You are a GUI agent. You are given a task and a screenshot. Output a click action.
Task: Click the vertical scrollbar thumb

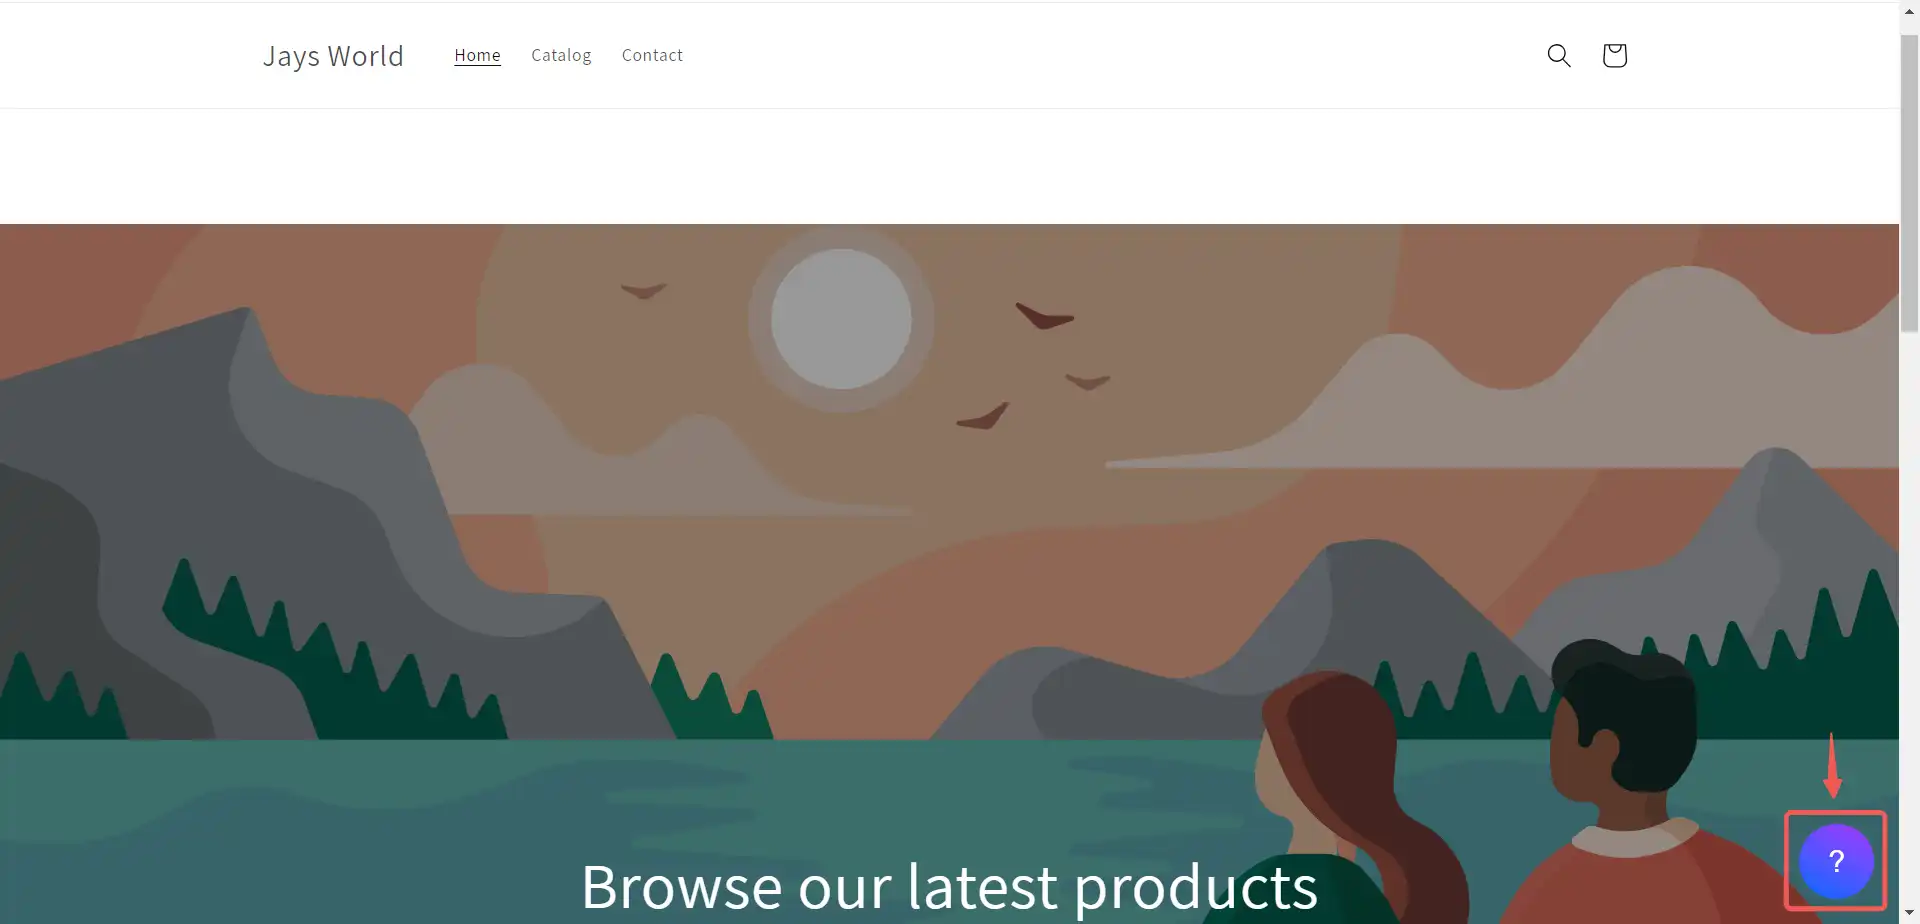tap(1910, 183)
